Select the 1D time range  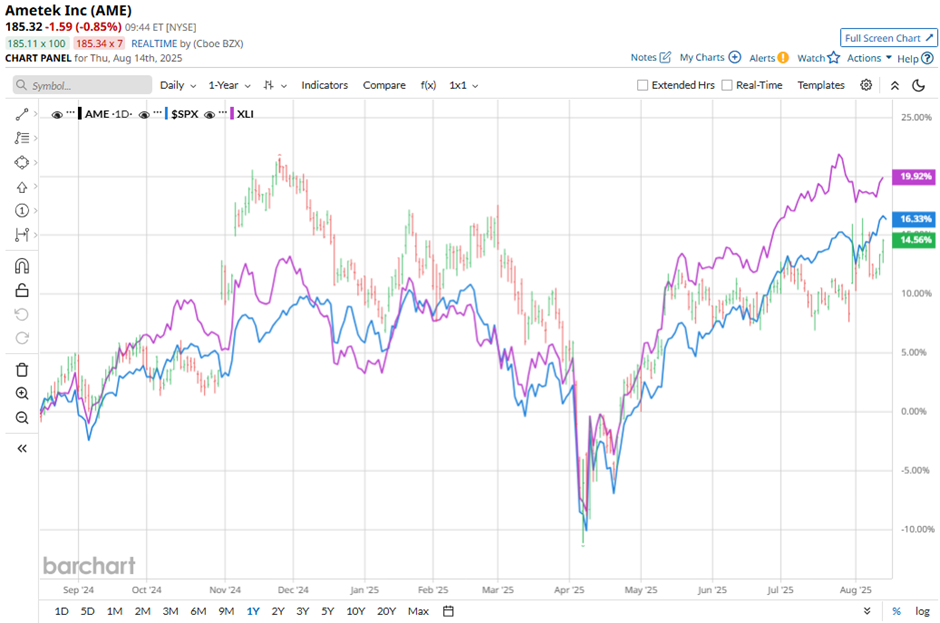pos(61,611)
